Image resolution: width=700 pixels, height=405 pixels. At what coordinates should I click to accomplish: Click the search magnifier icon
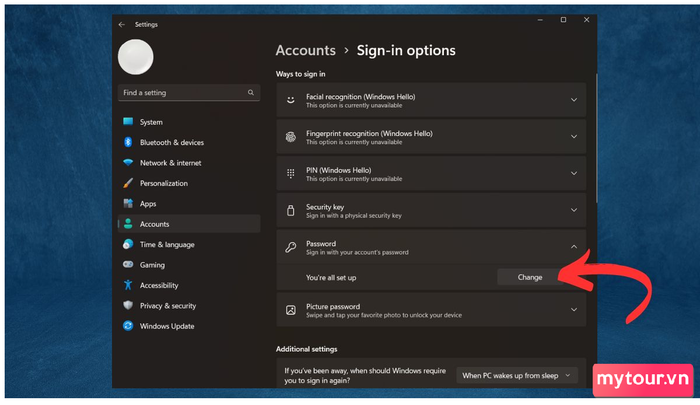(x=251, y=92)
